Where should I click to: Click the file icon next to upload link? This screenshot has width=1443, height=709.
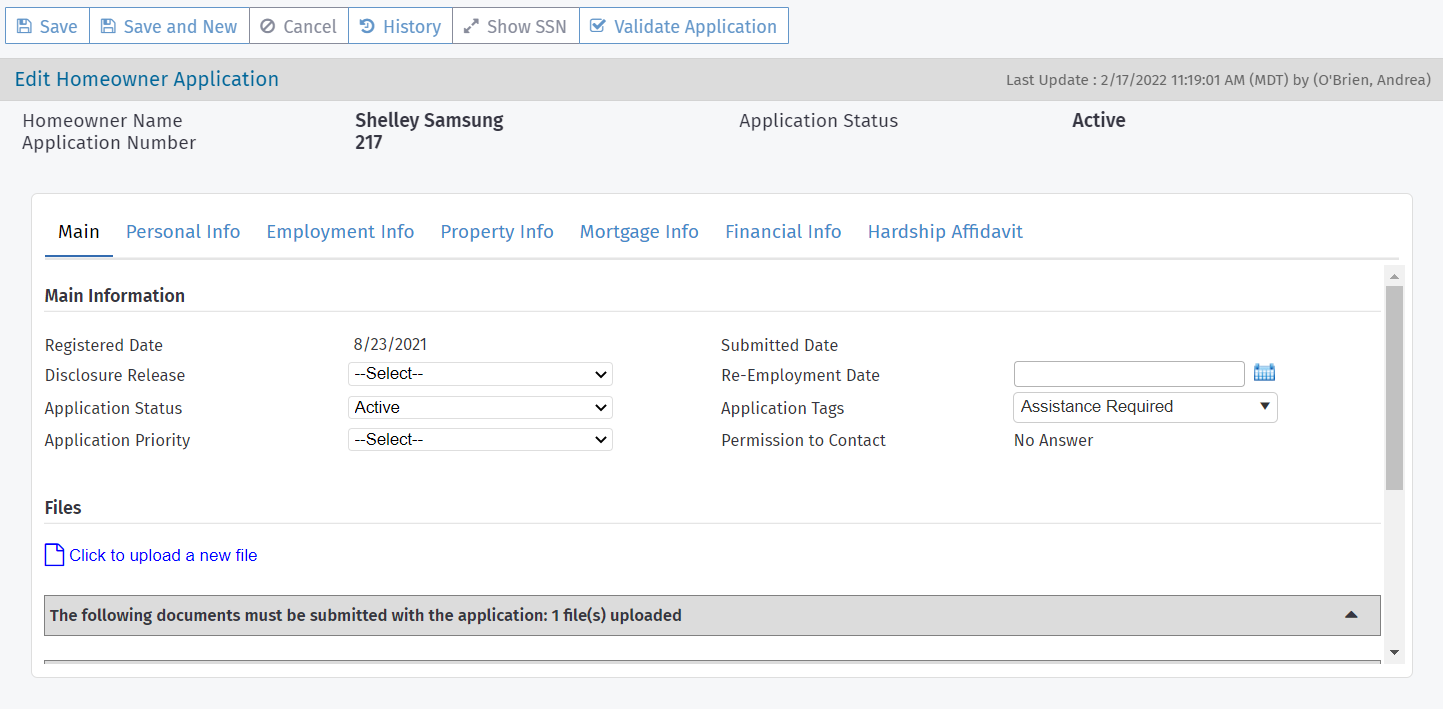coord(54,555)
